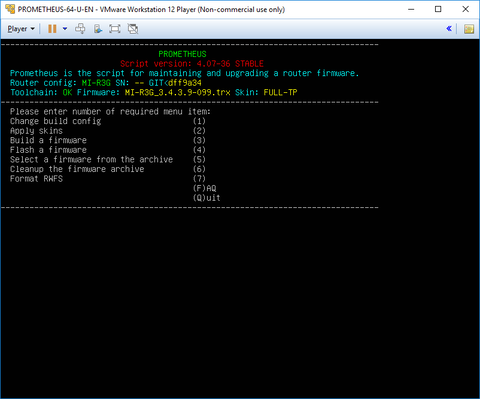Open the removable devices/snapshot icon

(98, 29)
